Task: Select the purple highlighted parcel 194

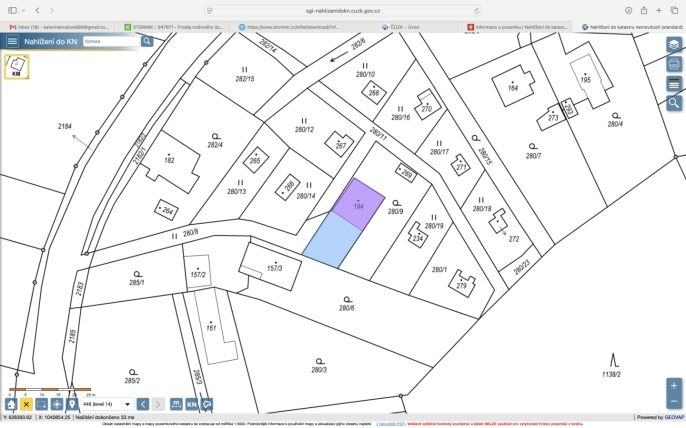Action: click(358, 204)
